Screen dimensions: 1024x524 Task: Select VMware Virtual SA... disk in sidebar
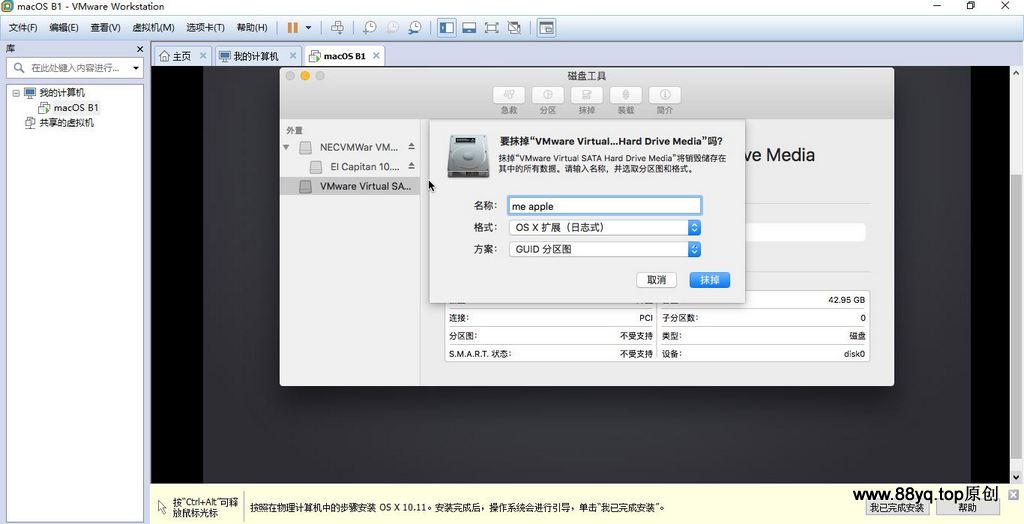tap(349, 186)
